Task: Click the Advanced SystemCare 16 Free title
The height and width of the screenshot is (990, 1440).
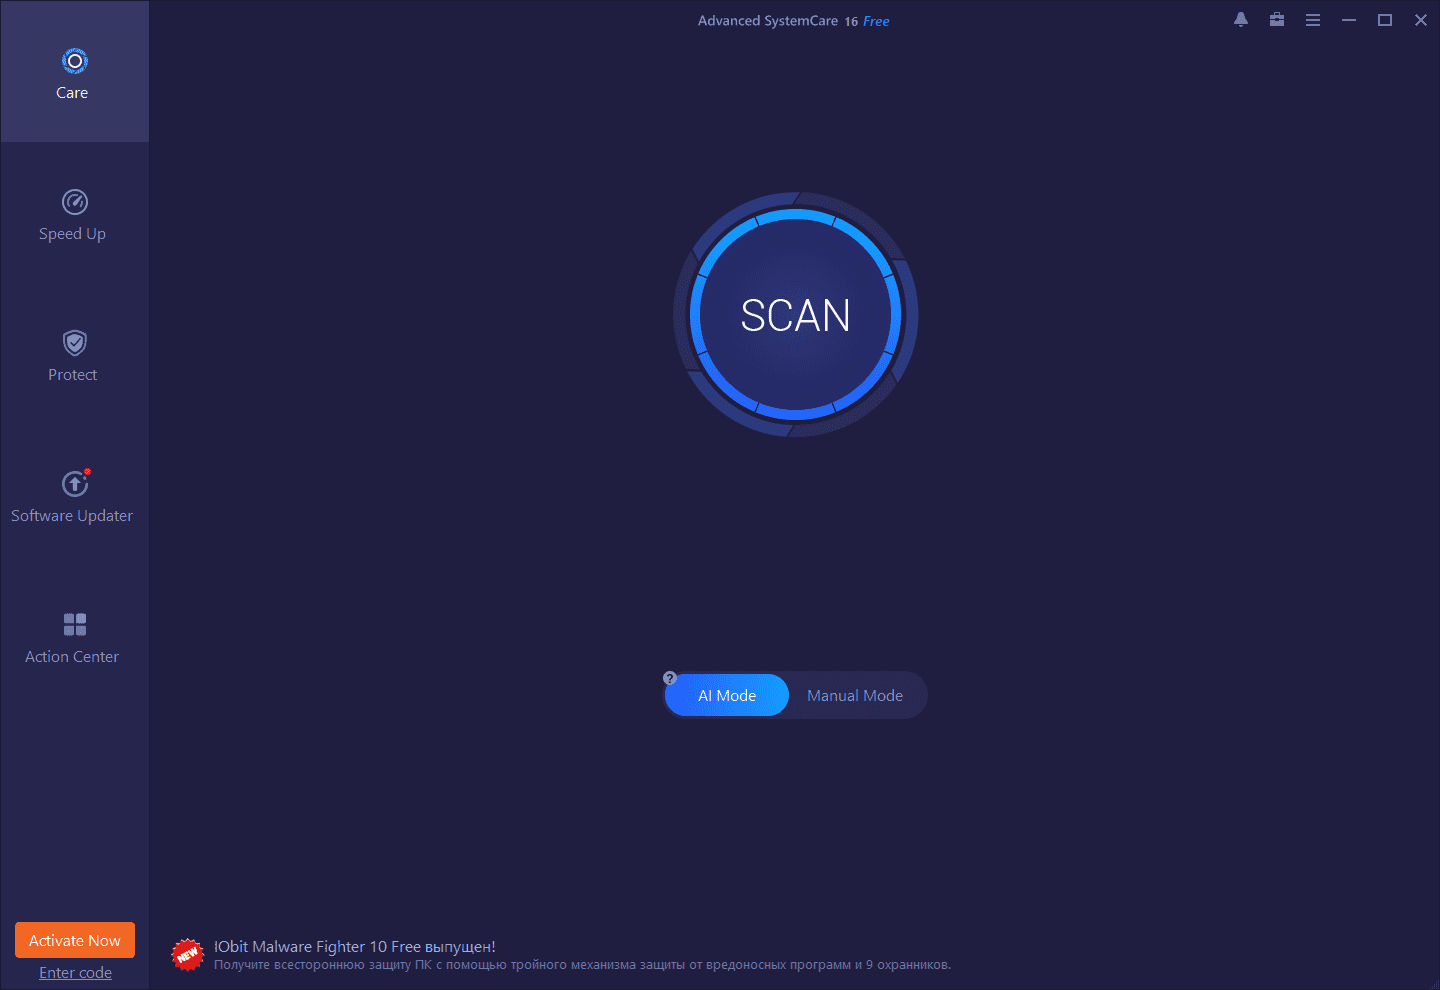Action: pos(793,21)
